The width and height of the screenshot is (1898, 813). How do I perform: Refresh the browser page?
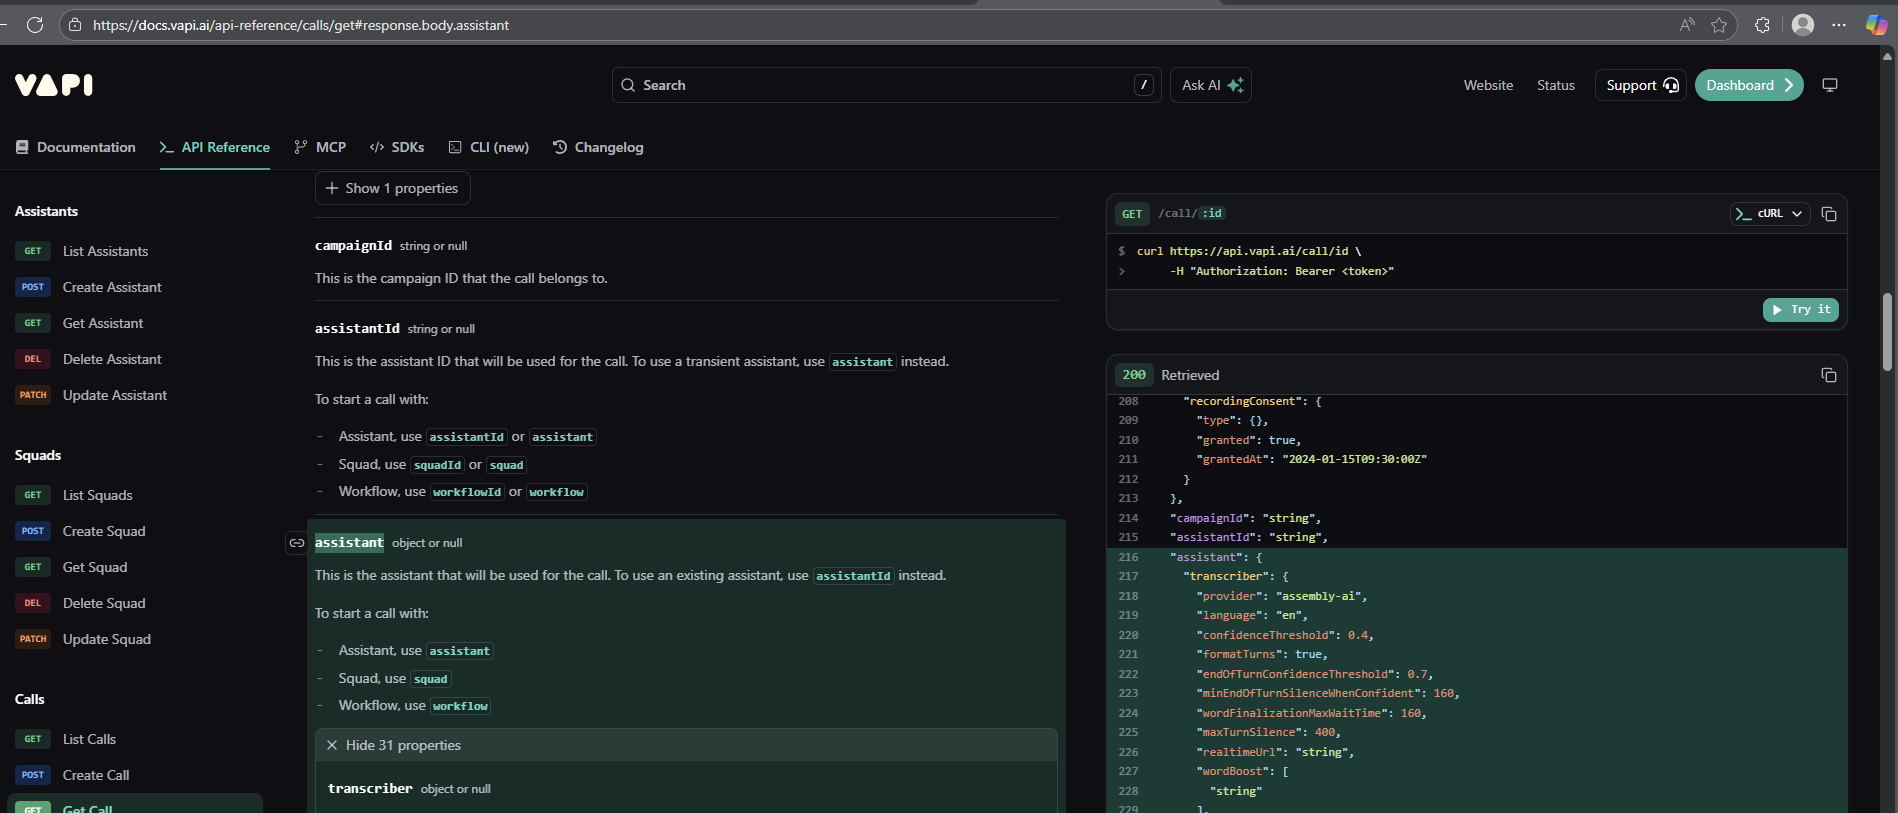(x=35, y=25)
